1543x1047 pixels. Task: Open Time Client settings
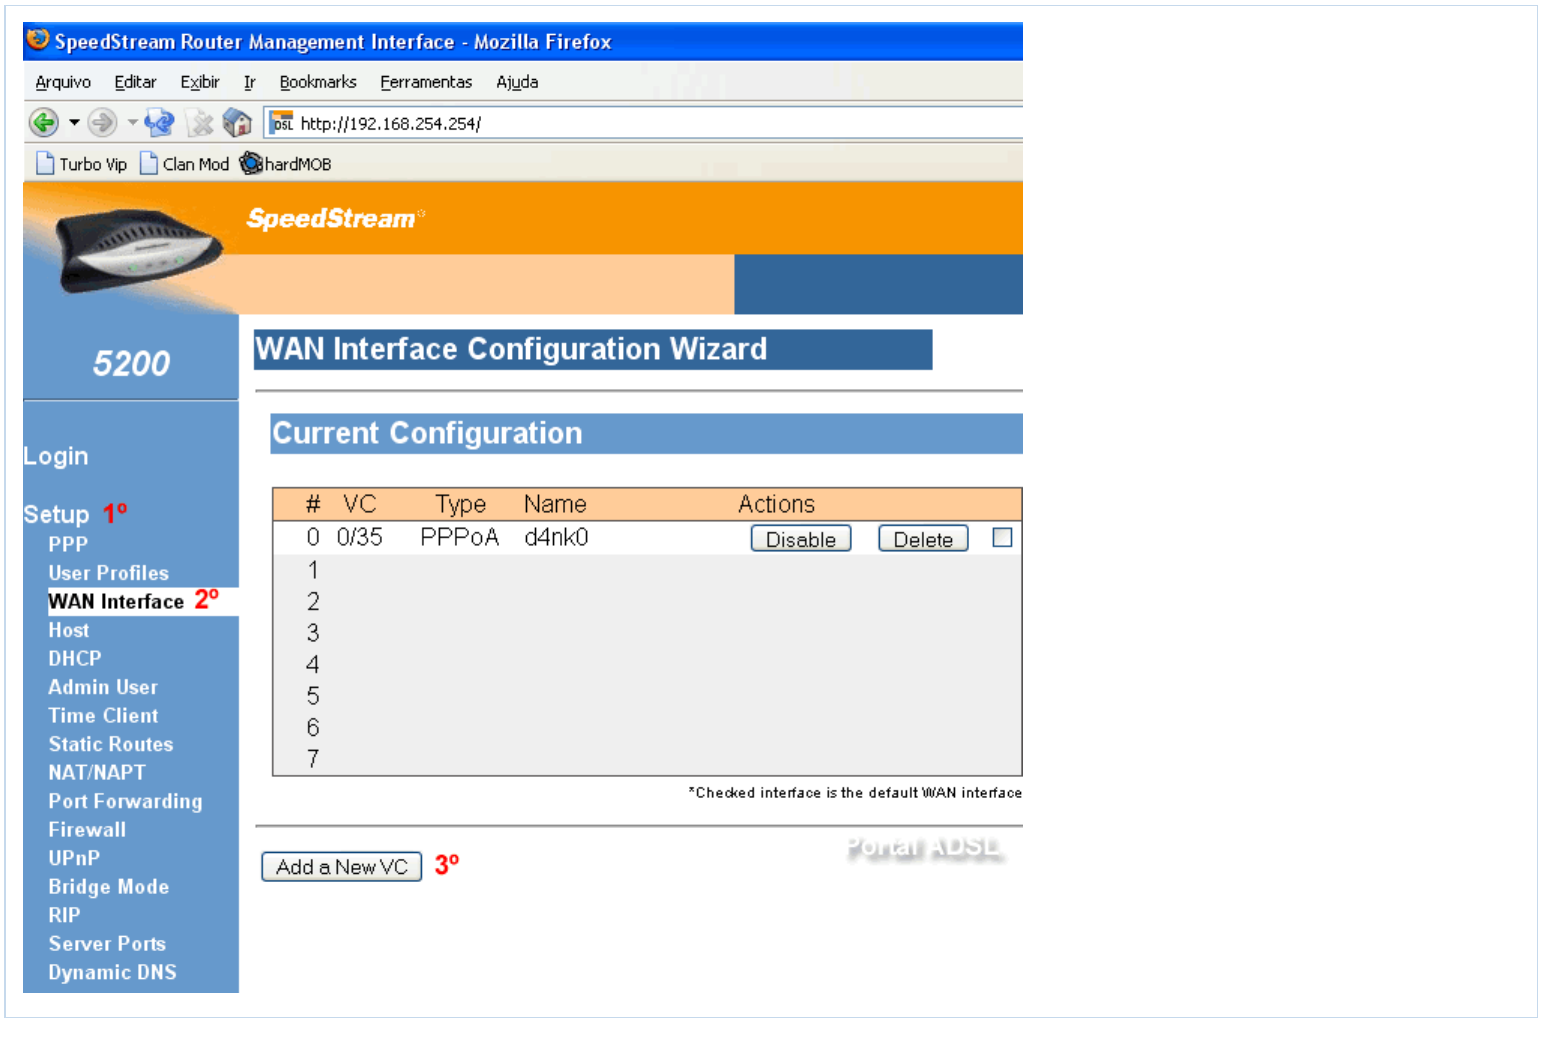coord(104,716)
